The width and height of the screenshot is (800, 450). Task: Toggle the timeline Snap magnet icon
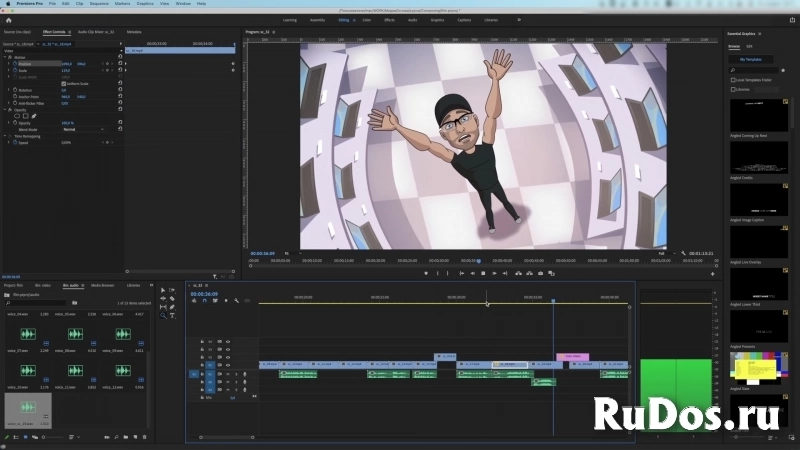(x=205, y=301)
